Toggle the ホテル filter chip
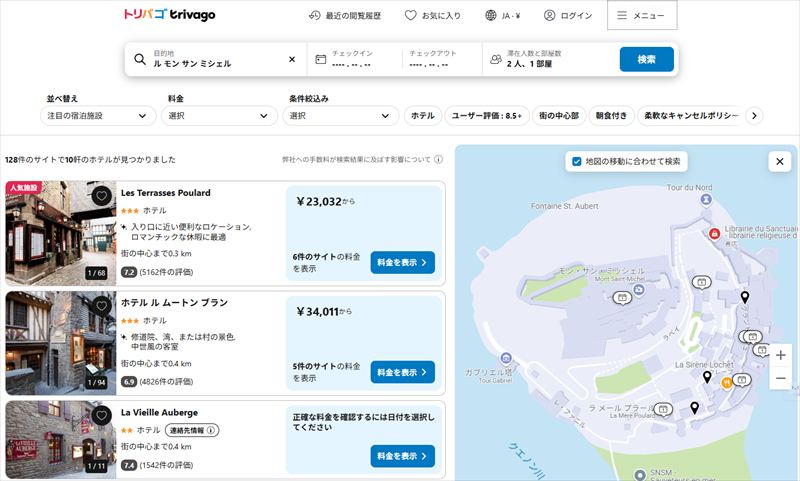This screenshot has height=481, width=800. [422, 116]
